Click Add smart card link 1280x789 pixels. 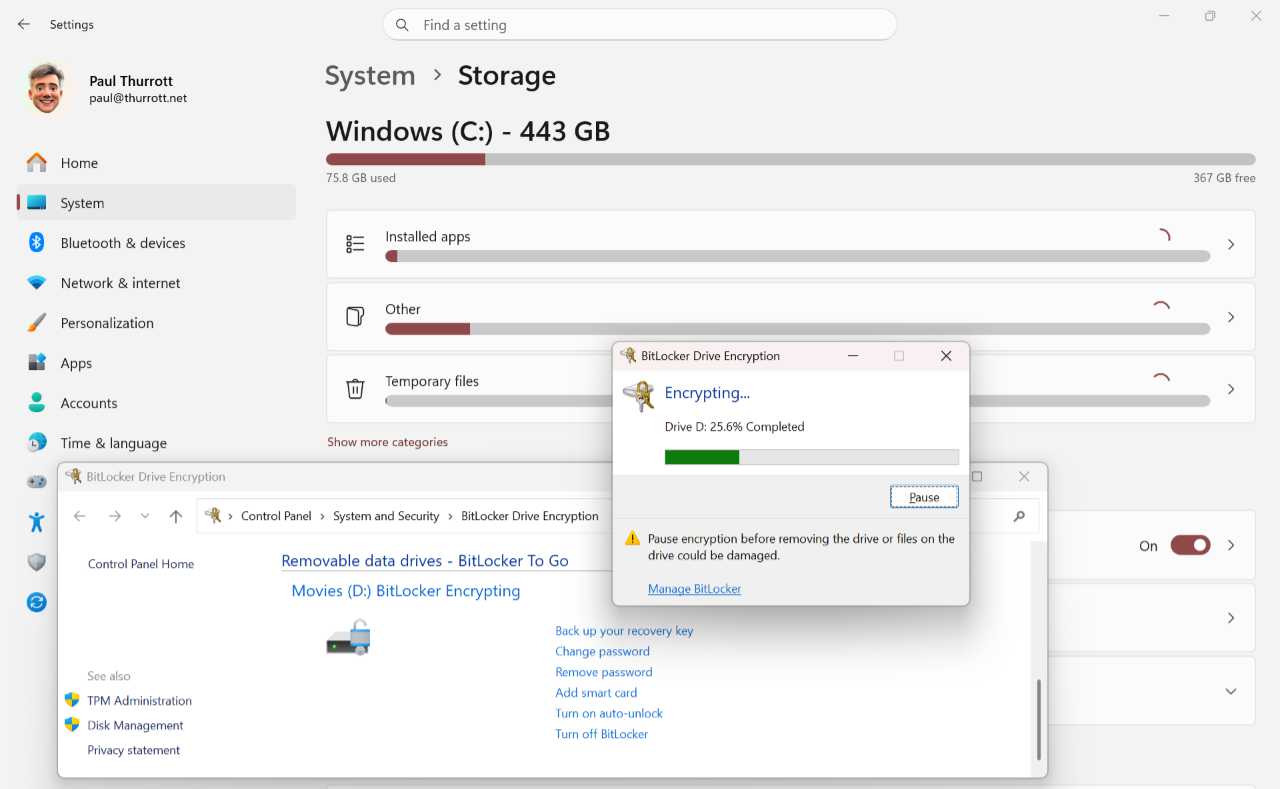pos(596,693)
